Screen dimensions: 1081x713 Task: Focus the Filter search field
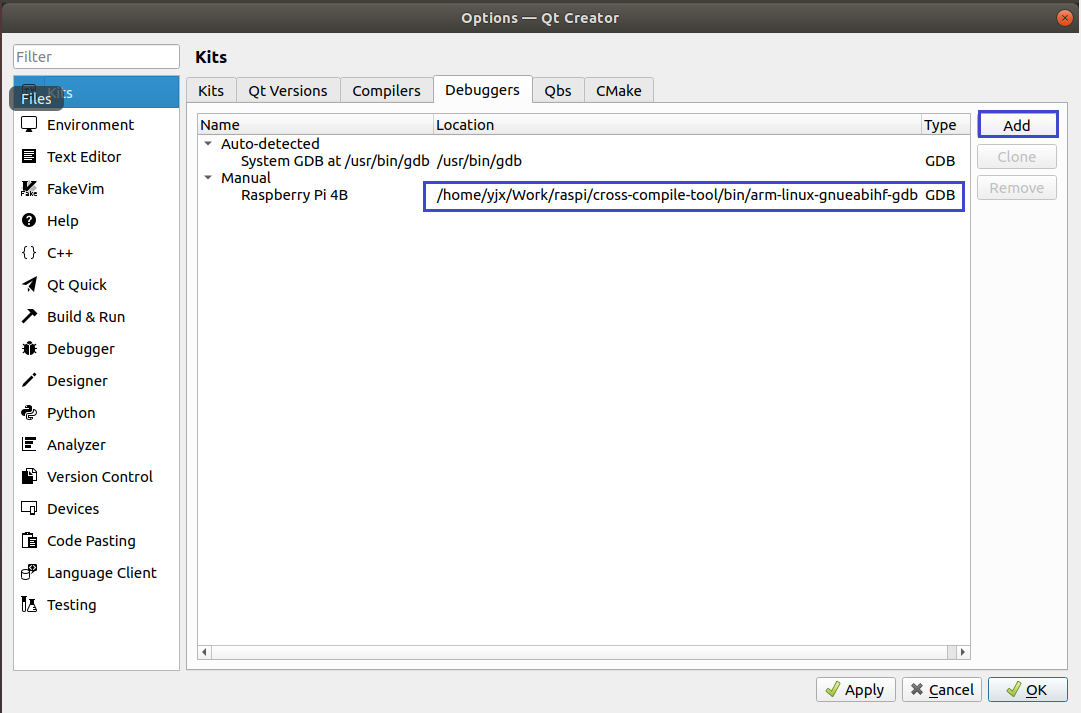(97, 57)
